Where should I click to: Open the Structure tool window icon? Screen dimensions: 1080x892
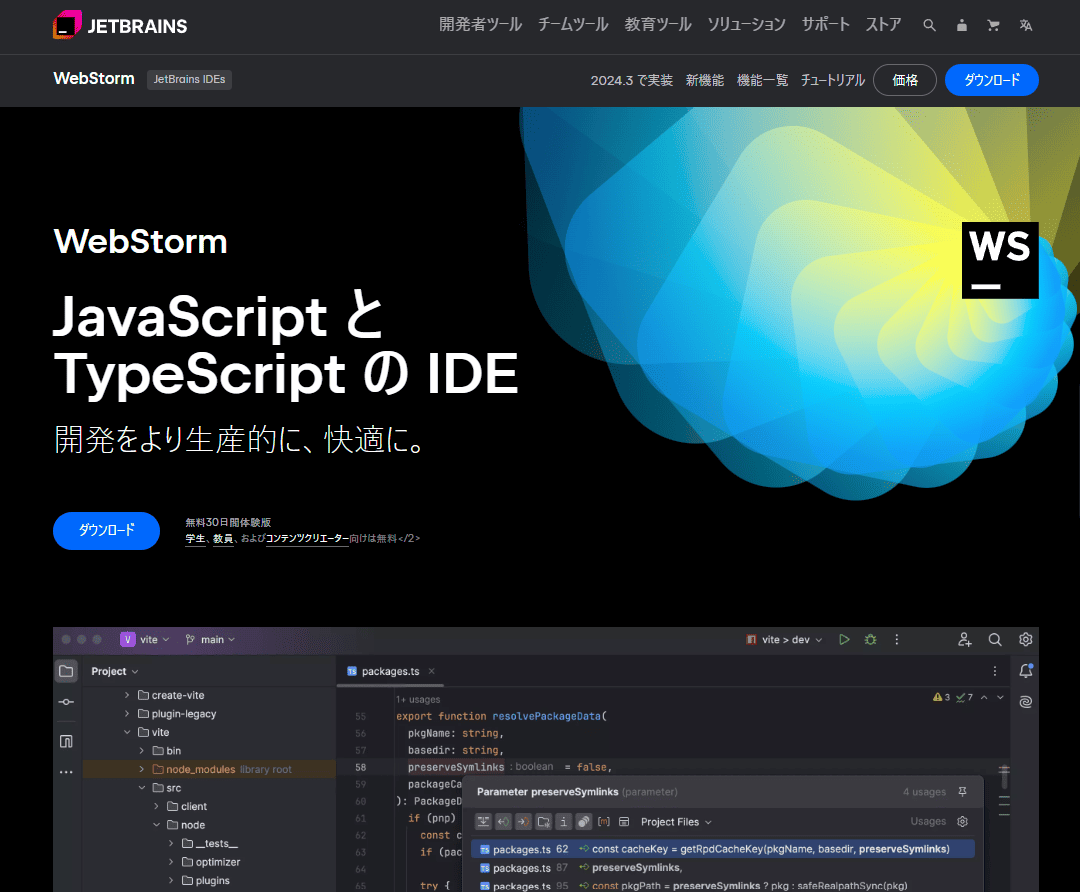click(66, 741)
